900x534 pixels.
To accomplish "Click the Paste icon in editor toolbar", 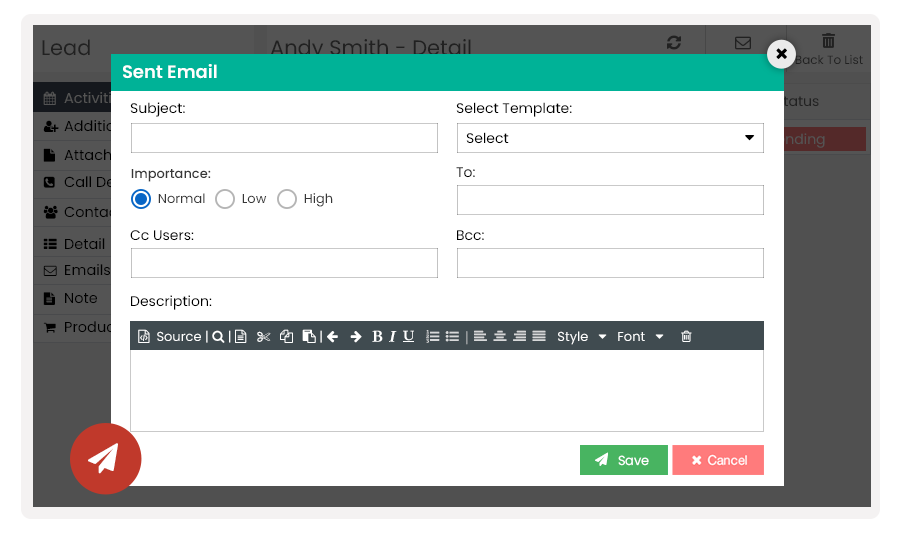I will 309,336.
